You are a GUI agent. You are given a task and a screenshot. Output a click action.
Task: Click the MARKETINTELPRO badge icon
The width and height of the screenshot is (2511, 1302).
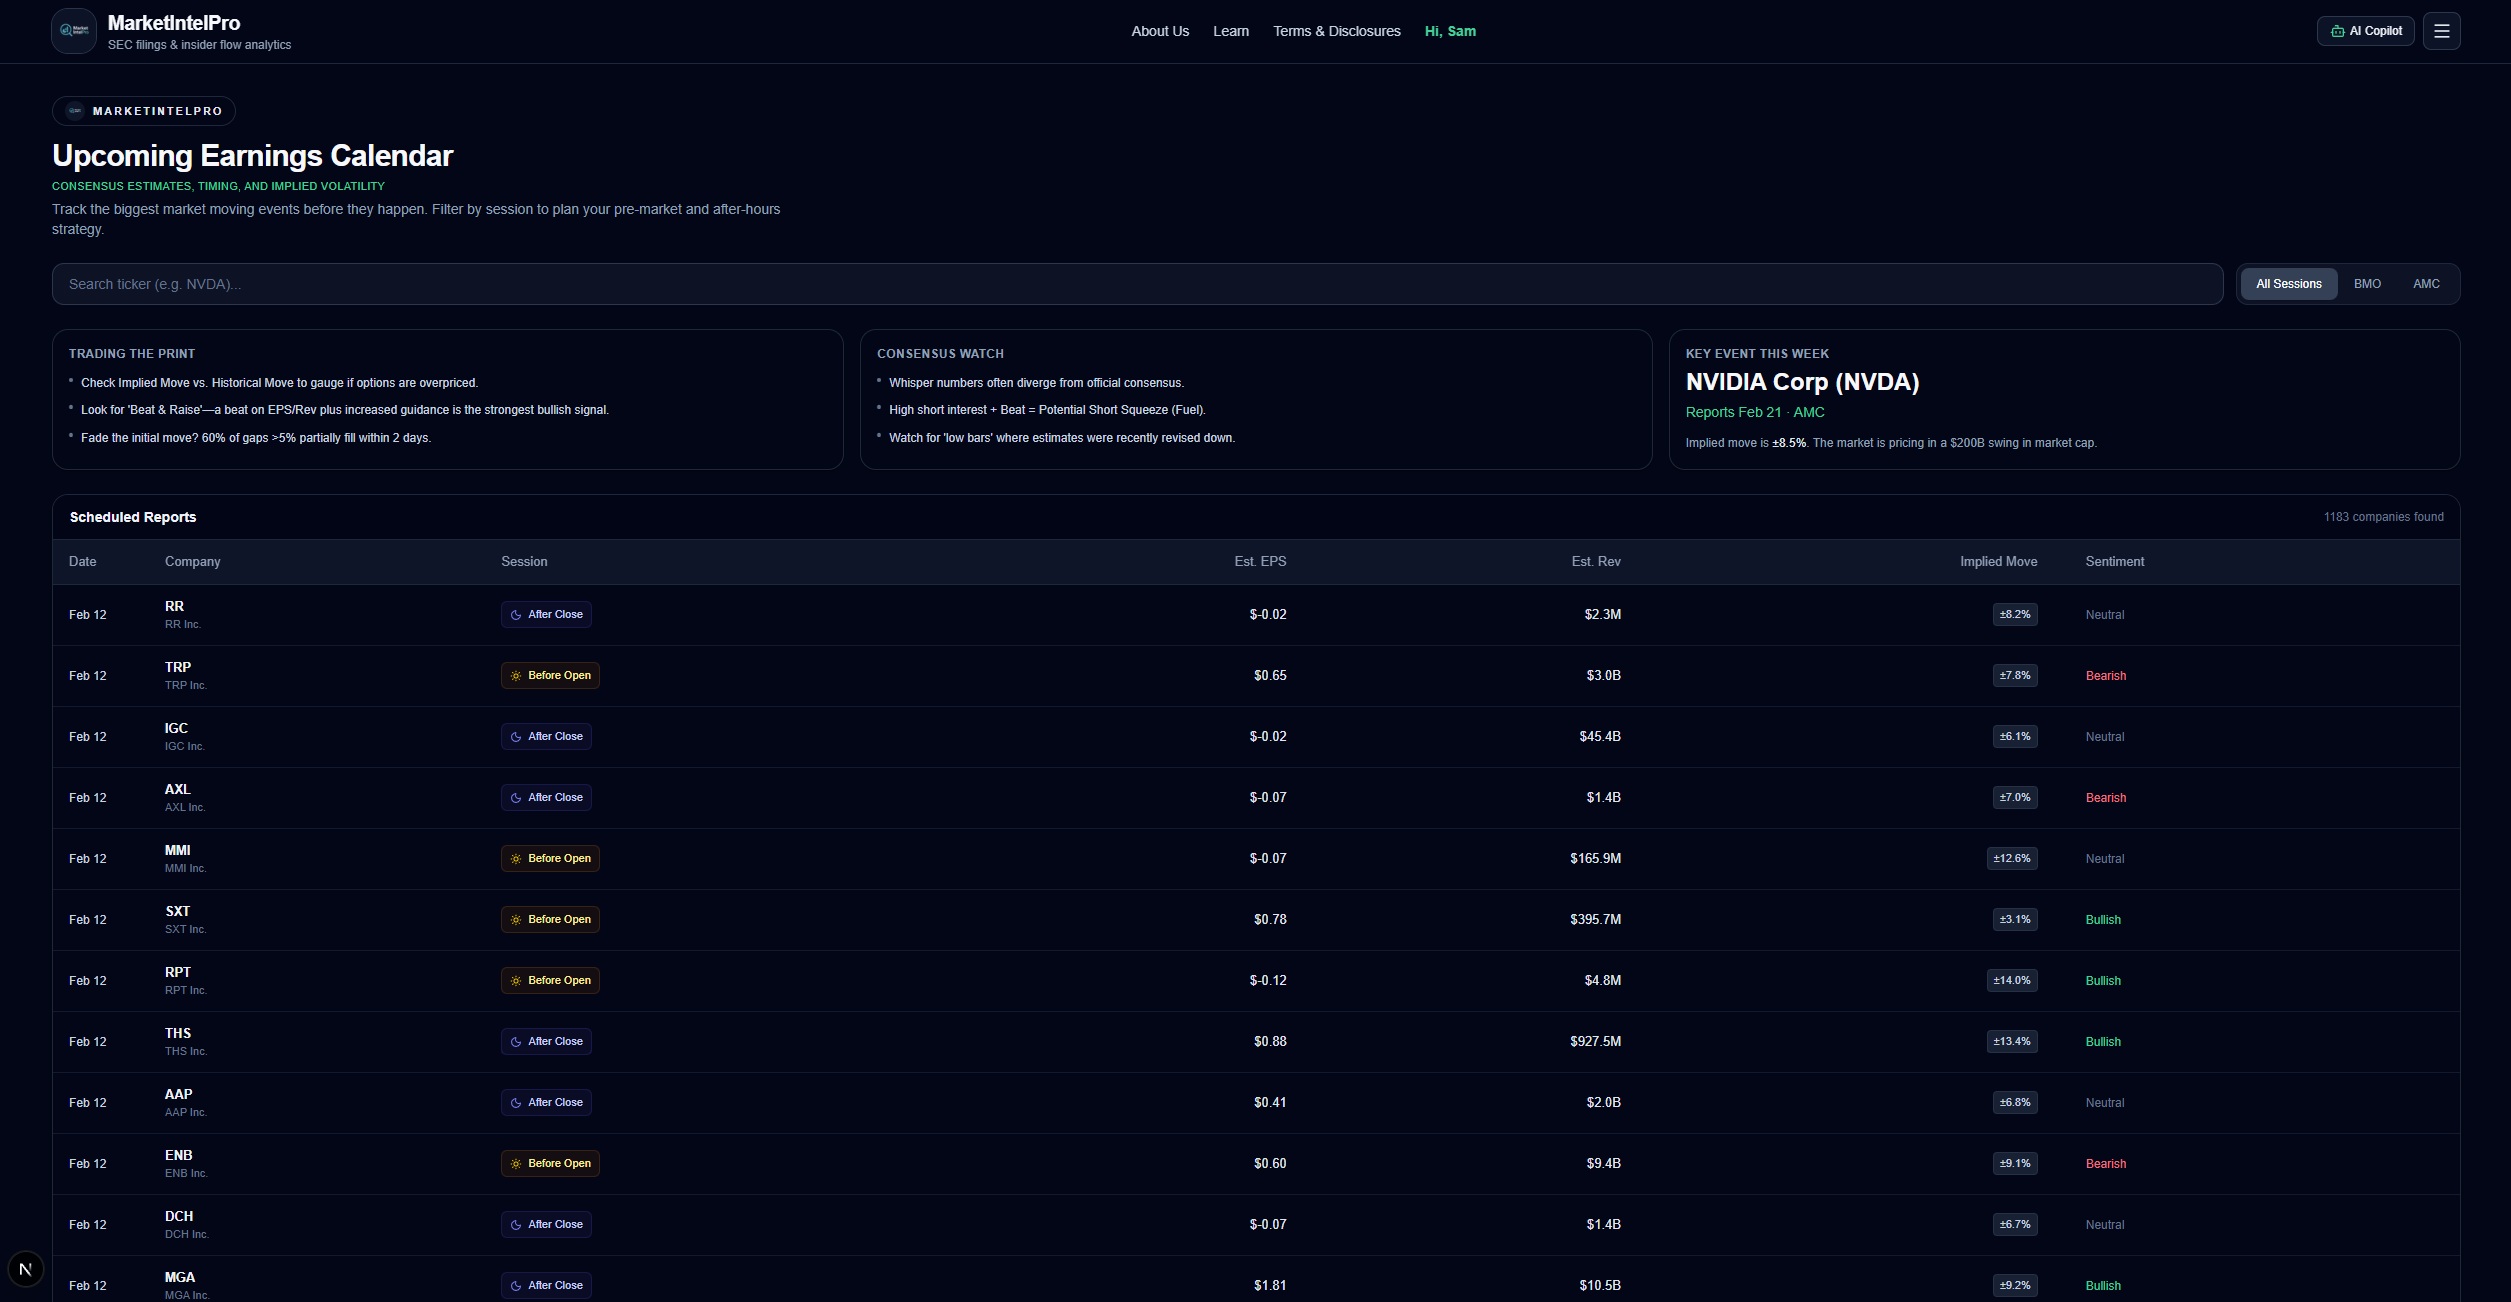[x=75, y=111]
